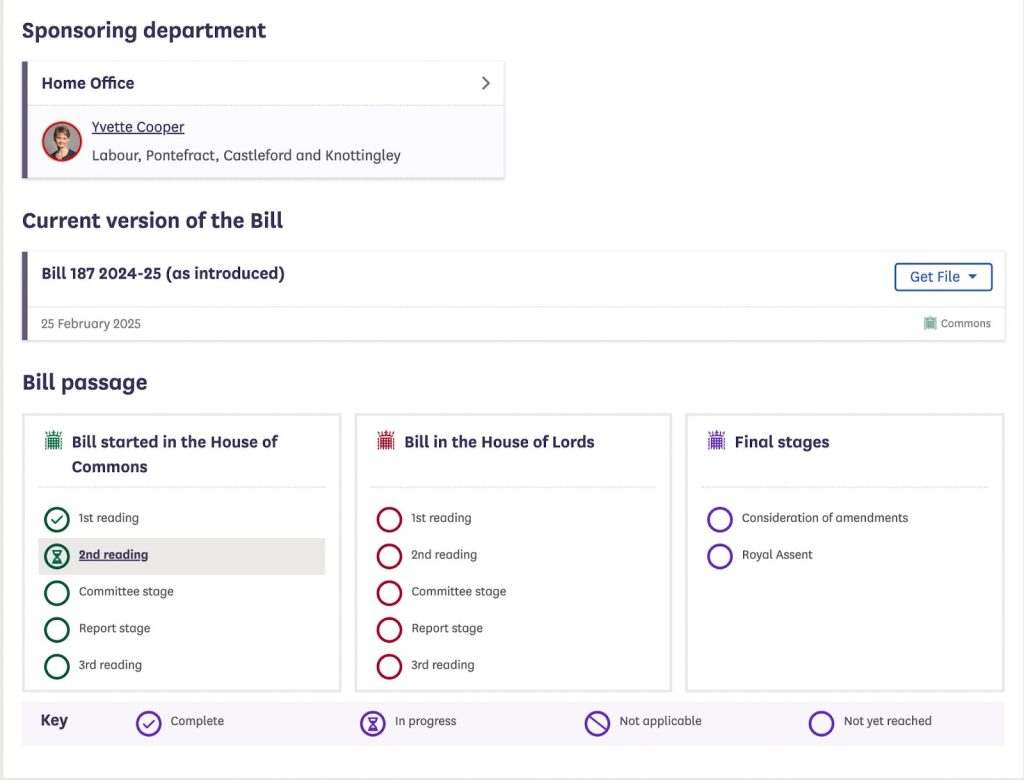The height and width of the screenshot is (780, 1024).
Task: Click the green Commons portcullis icon in Bill passage
Action: (54, 441)
